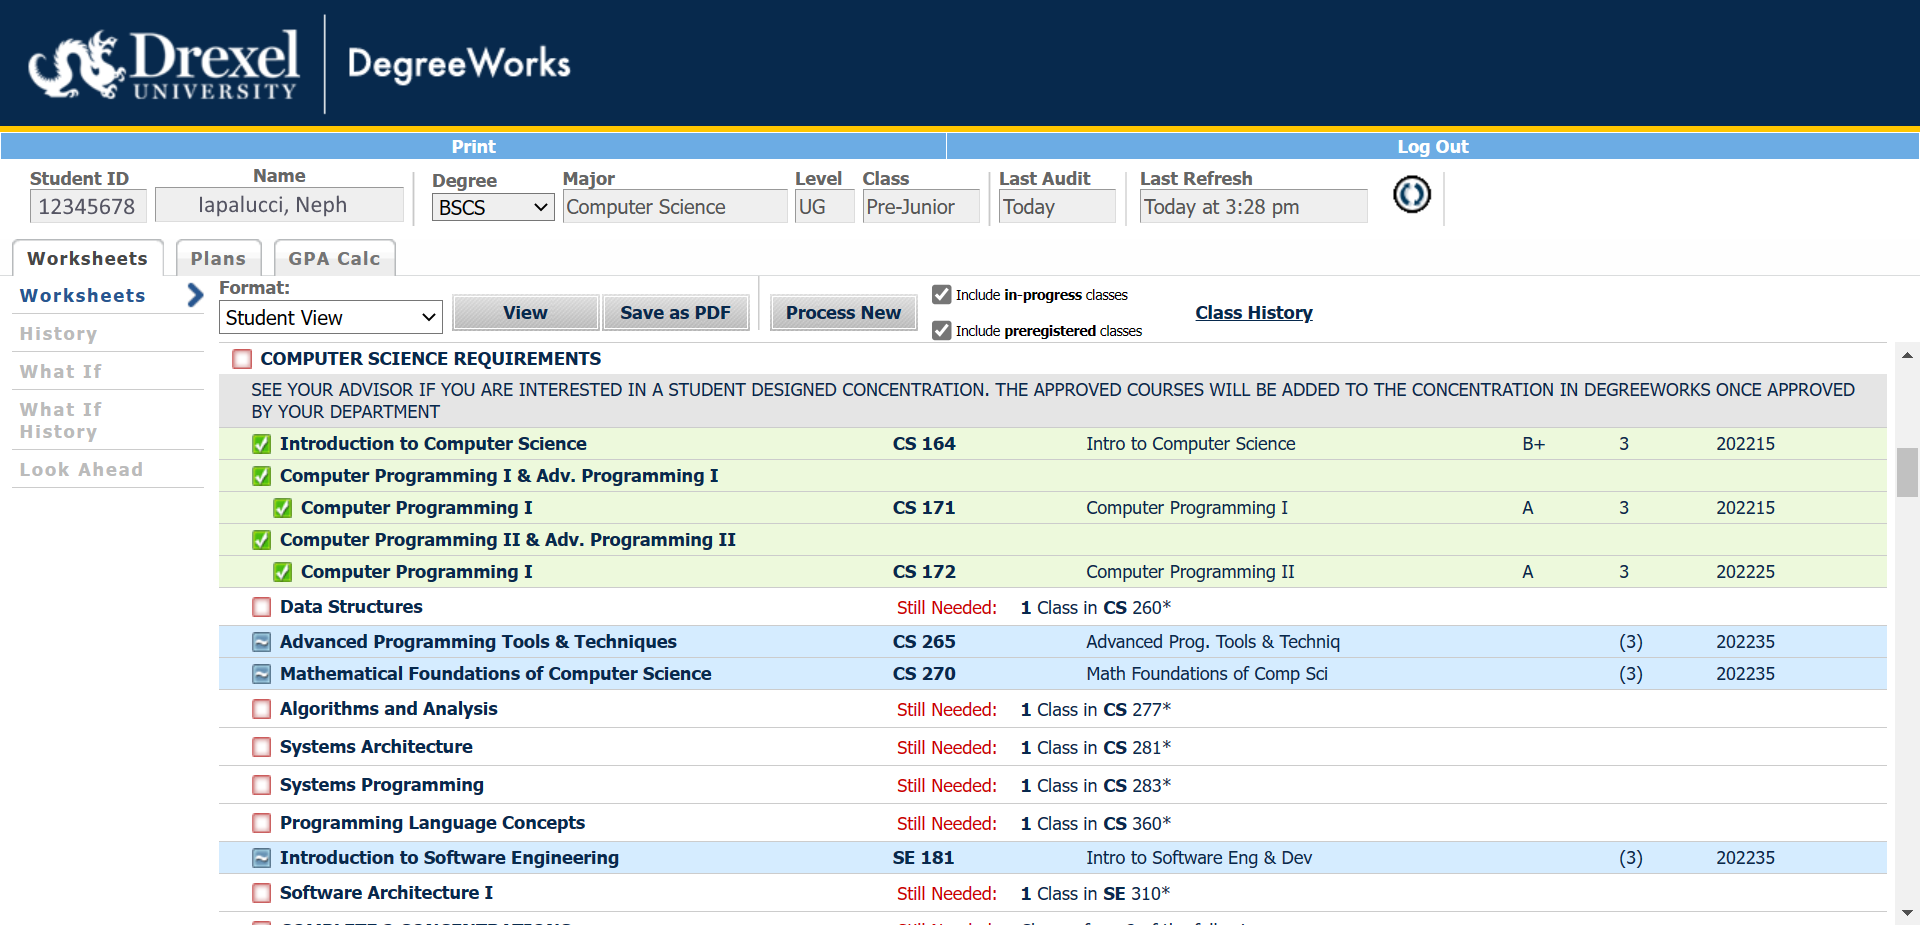Viewport: 1920px width, 925px height.
Task: Select What If in the sidebar
Action: coord(61,371)
